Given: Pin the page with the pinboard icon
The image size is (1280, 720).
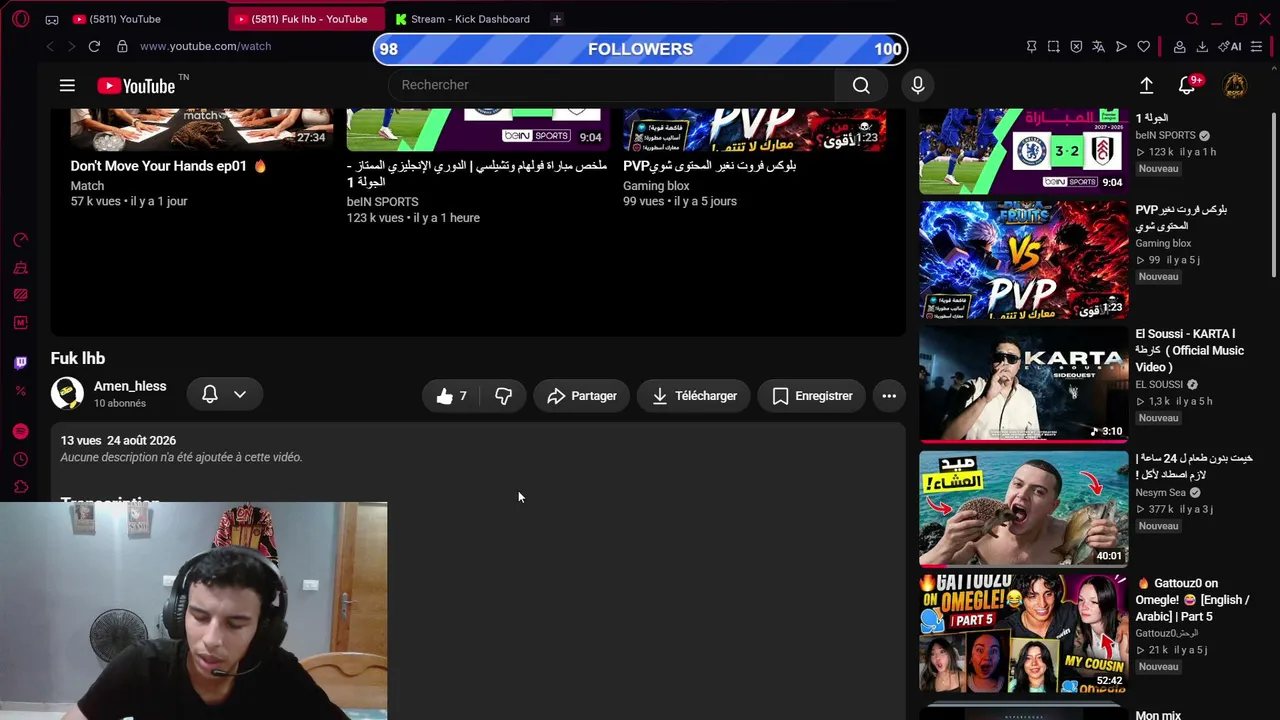Looking at the screenshot, I should point(1032,46).
